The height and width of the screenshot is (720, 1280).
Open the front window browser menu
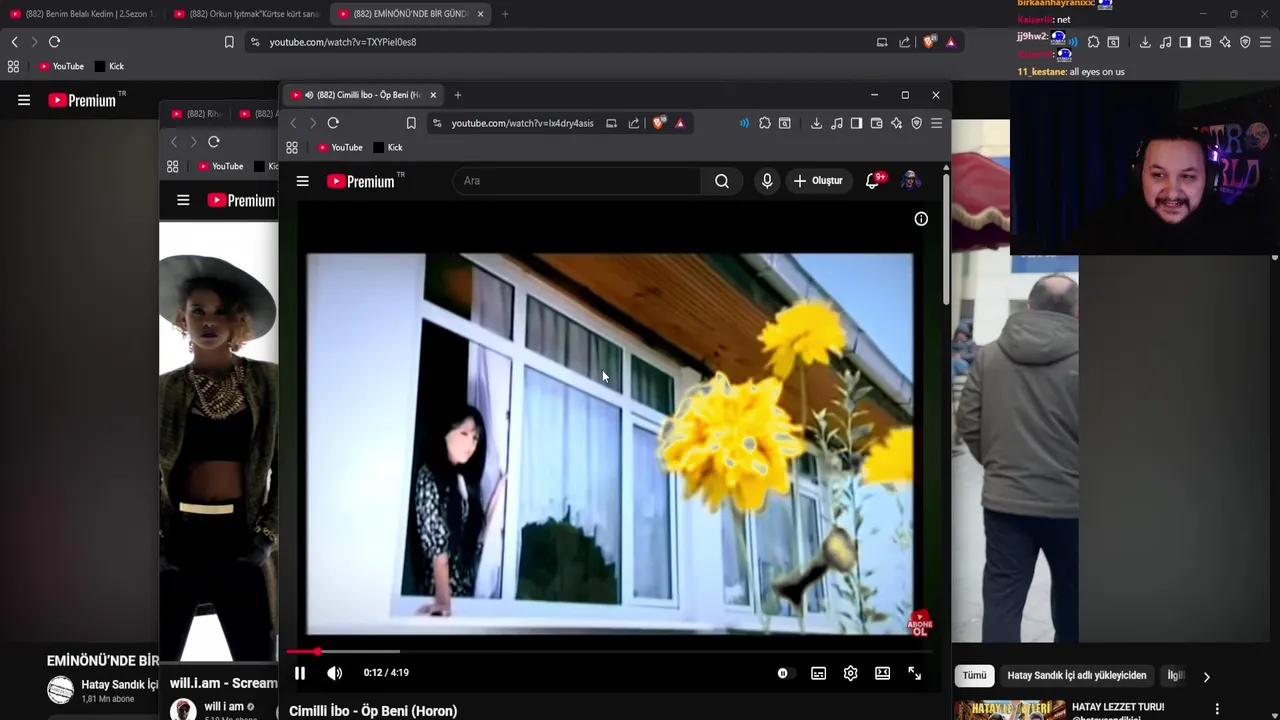coord(937,123)
